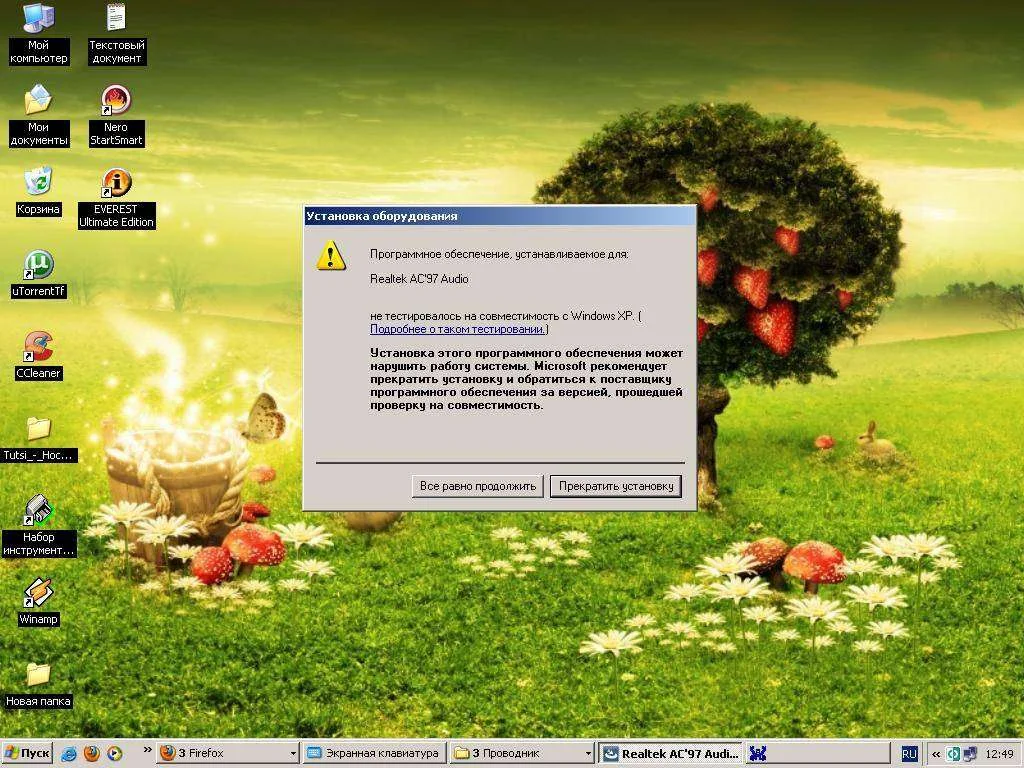1024x768 pixels.
Task: Open Подробнее о таком тестировании link
Action: coord(457,329)
